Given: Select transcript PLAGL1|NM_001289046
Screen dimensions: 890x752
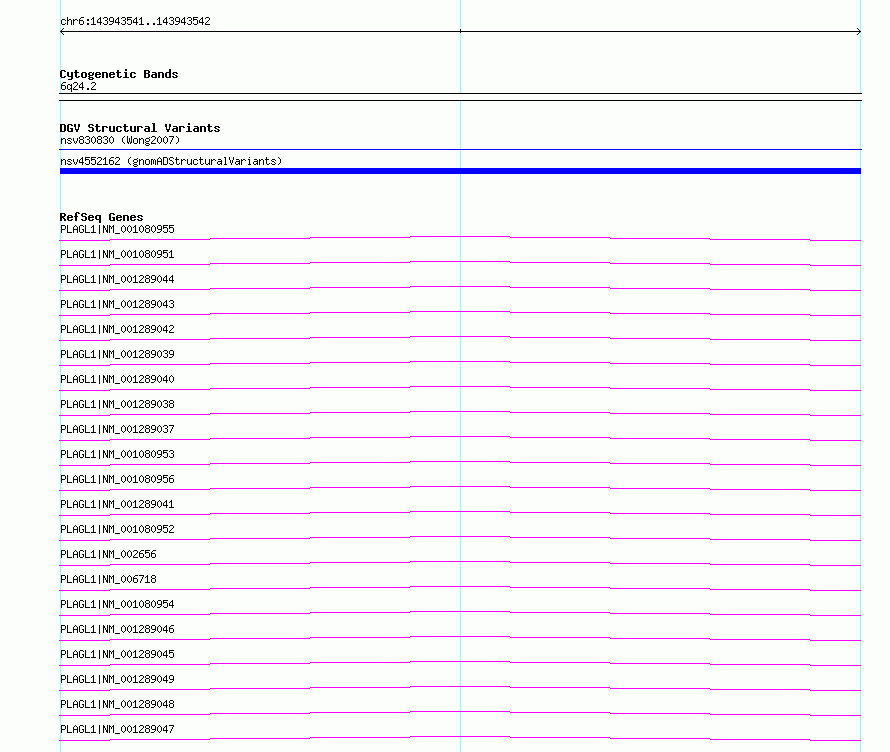Looking at the screenshot, I should point(117,629).
